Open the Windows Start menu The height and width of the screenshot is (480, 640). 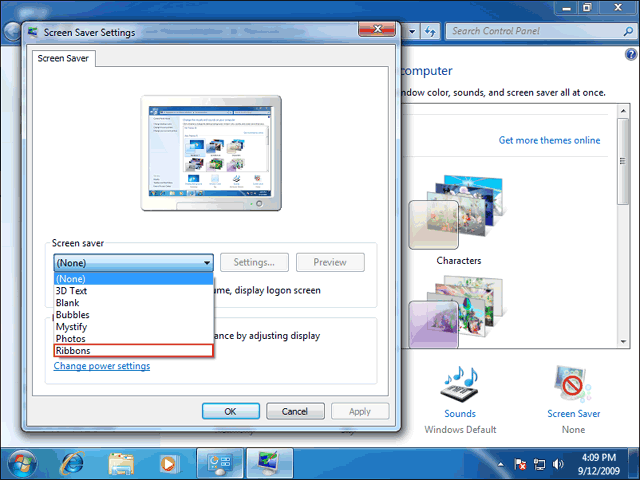(21, 464)
